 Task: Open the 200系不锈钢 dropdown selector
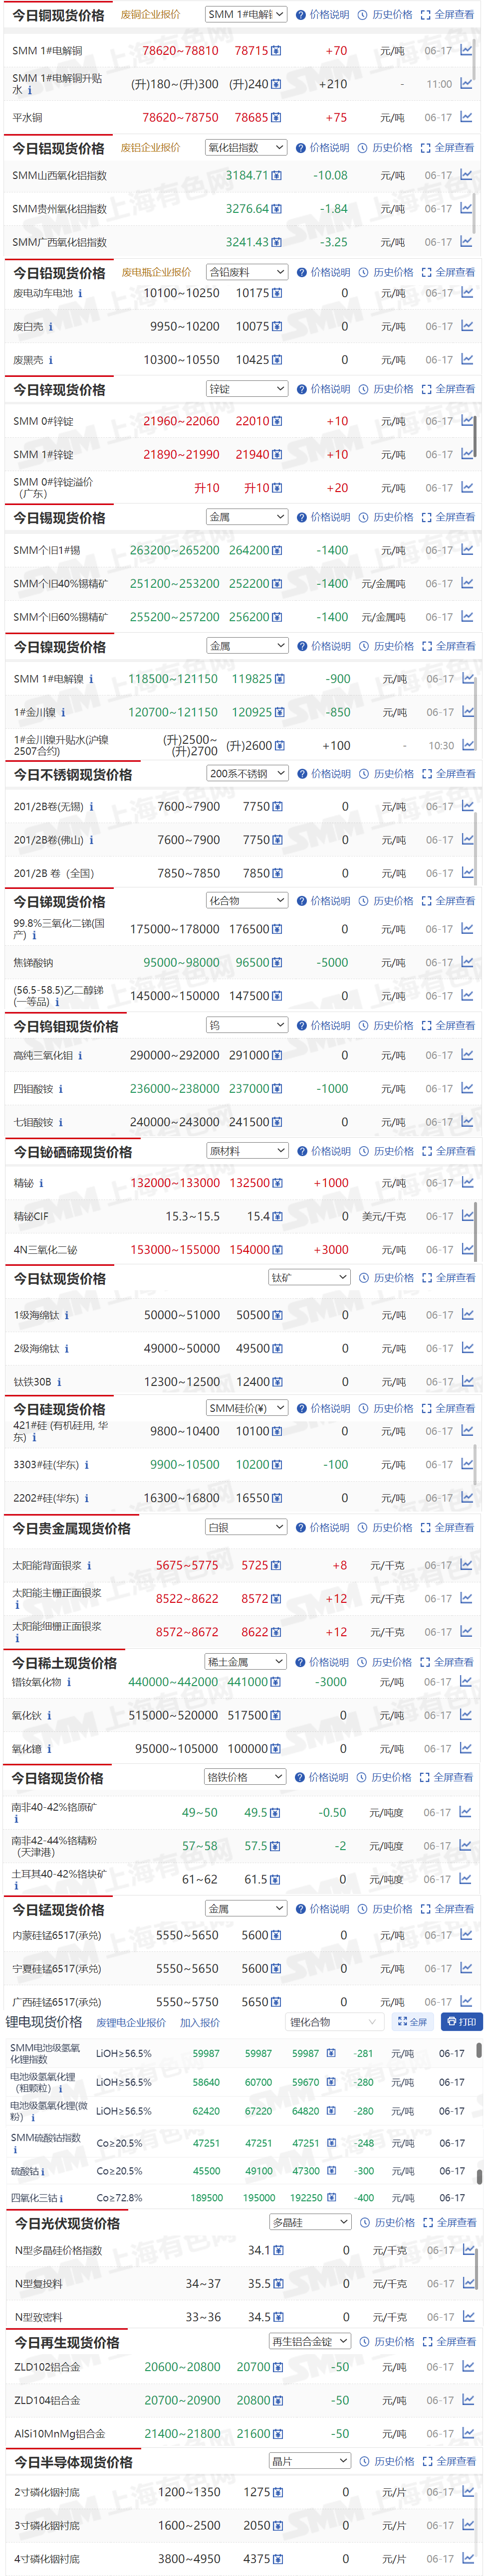247,773
